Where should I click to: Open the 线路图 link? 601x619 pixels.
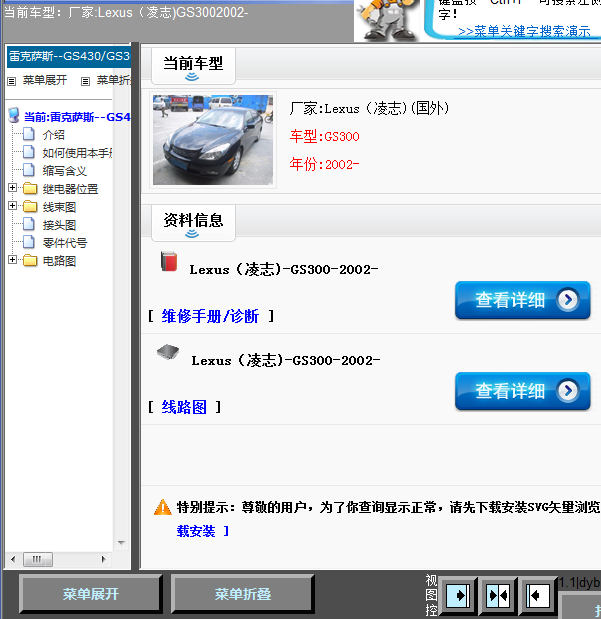coord(184,407)
